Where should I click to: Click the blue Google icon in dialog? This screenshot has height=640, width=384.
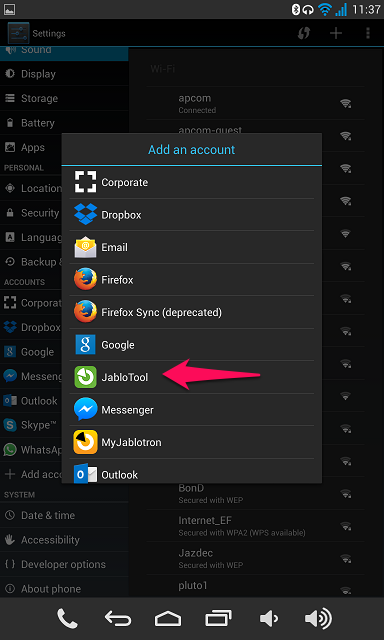[x=85, y=344]
